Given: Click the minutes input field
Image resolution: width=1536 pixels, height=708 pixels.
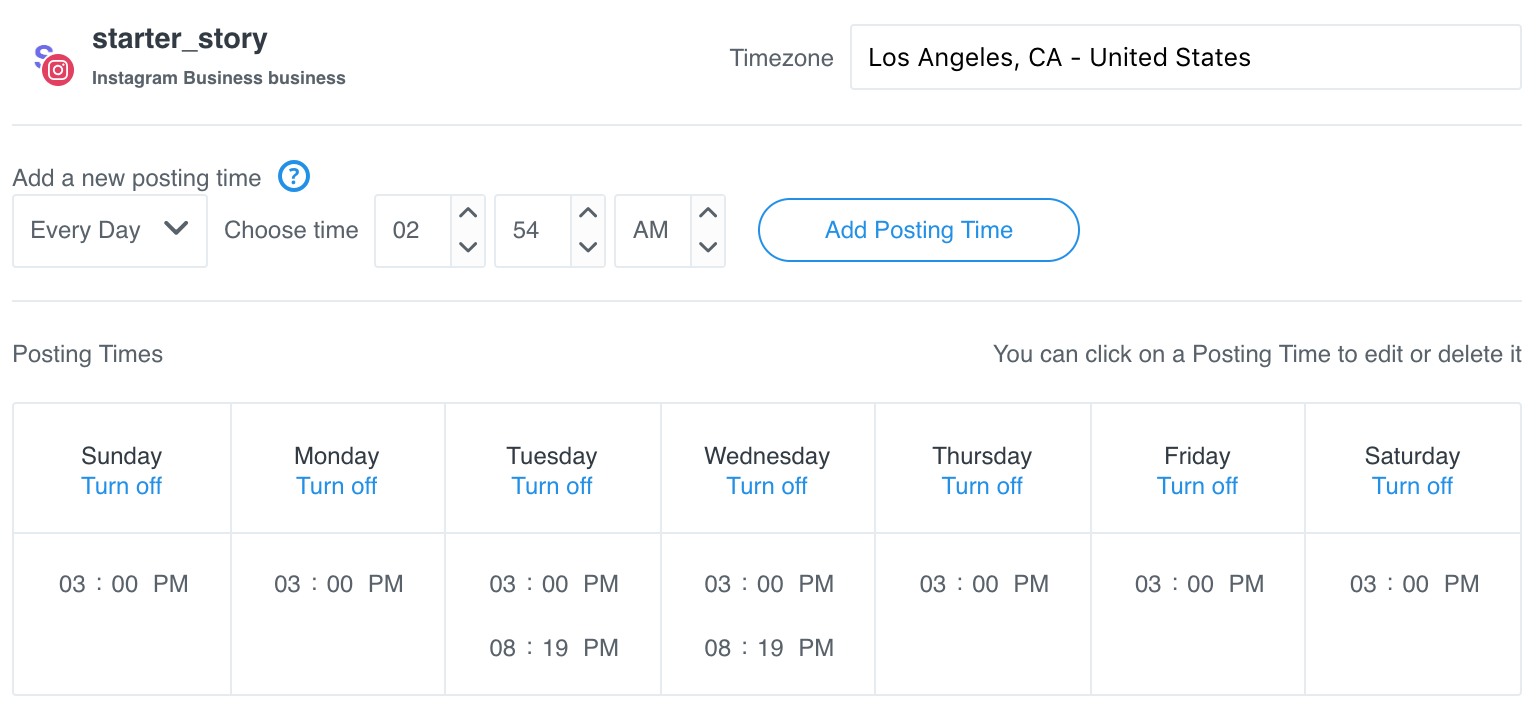Looking at the screenshot, I should pyautogui.click(x=531, y=231).
